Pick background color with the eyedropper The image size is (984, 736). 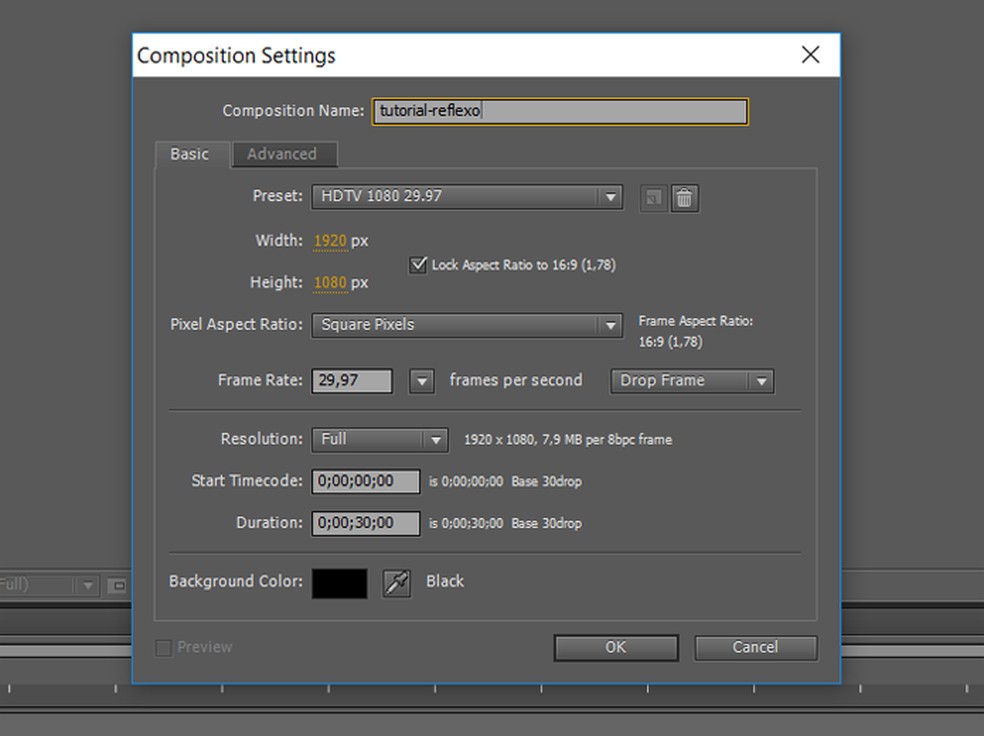pyautogui.click(x=397, y=583)
